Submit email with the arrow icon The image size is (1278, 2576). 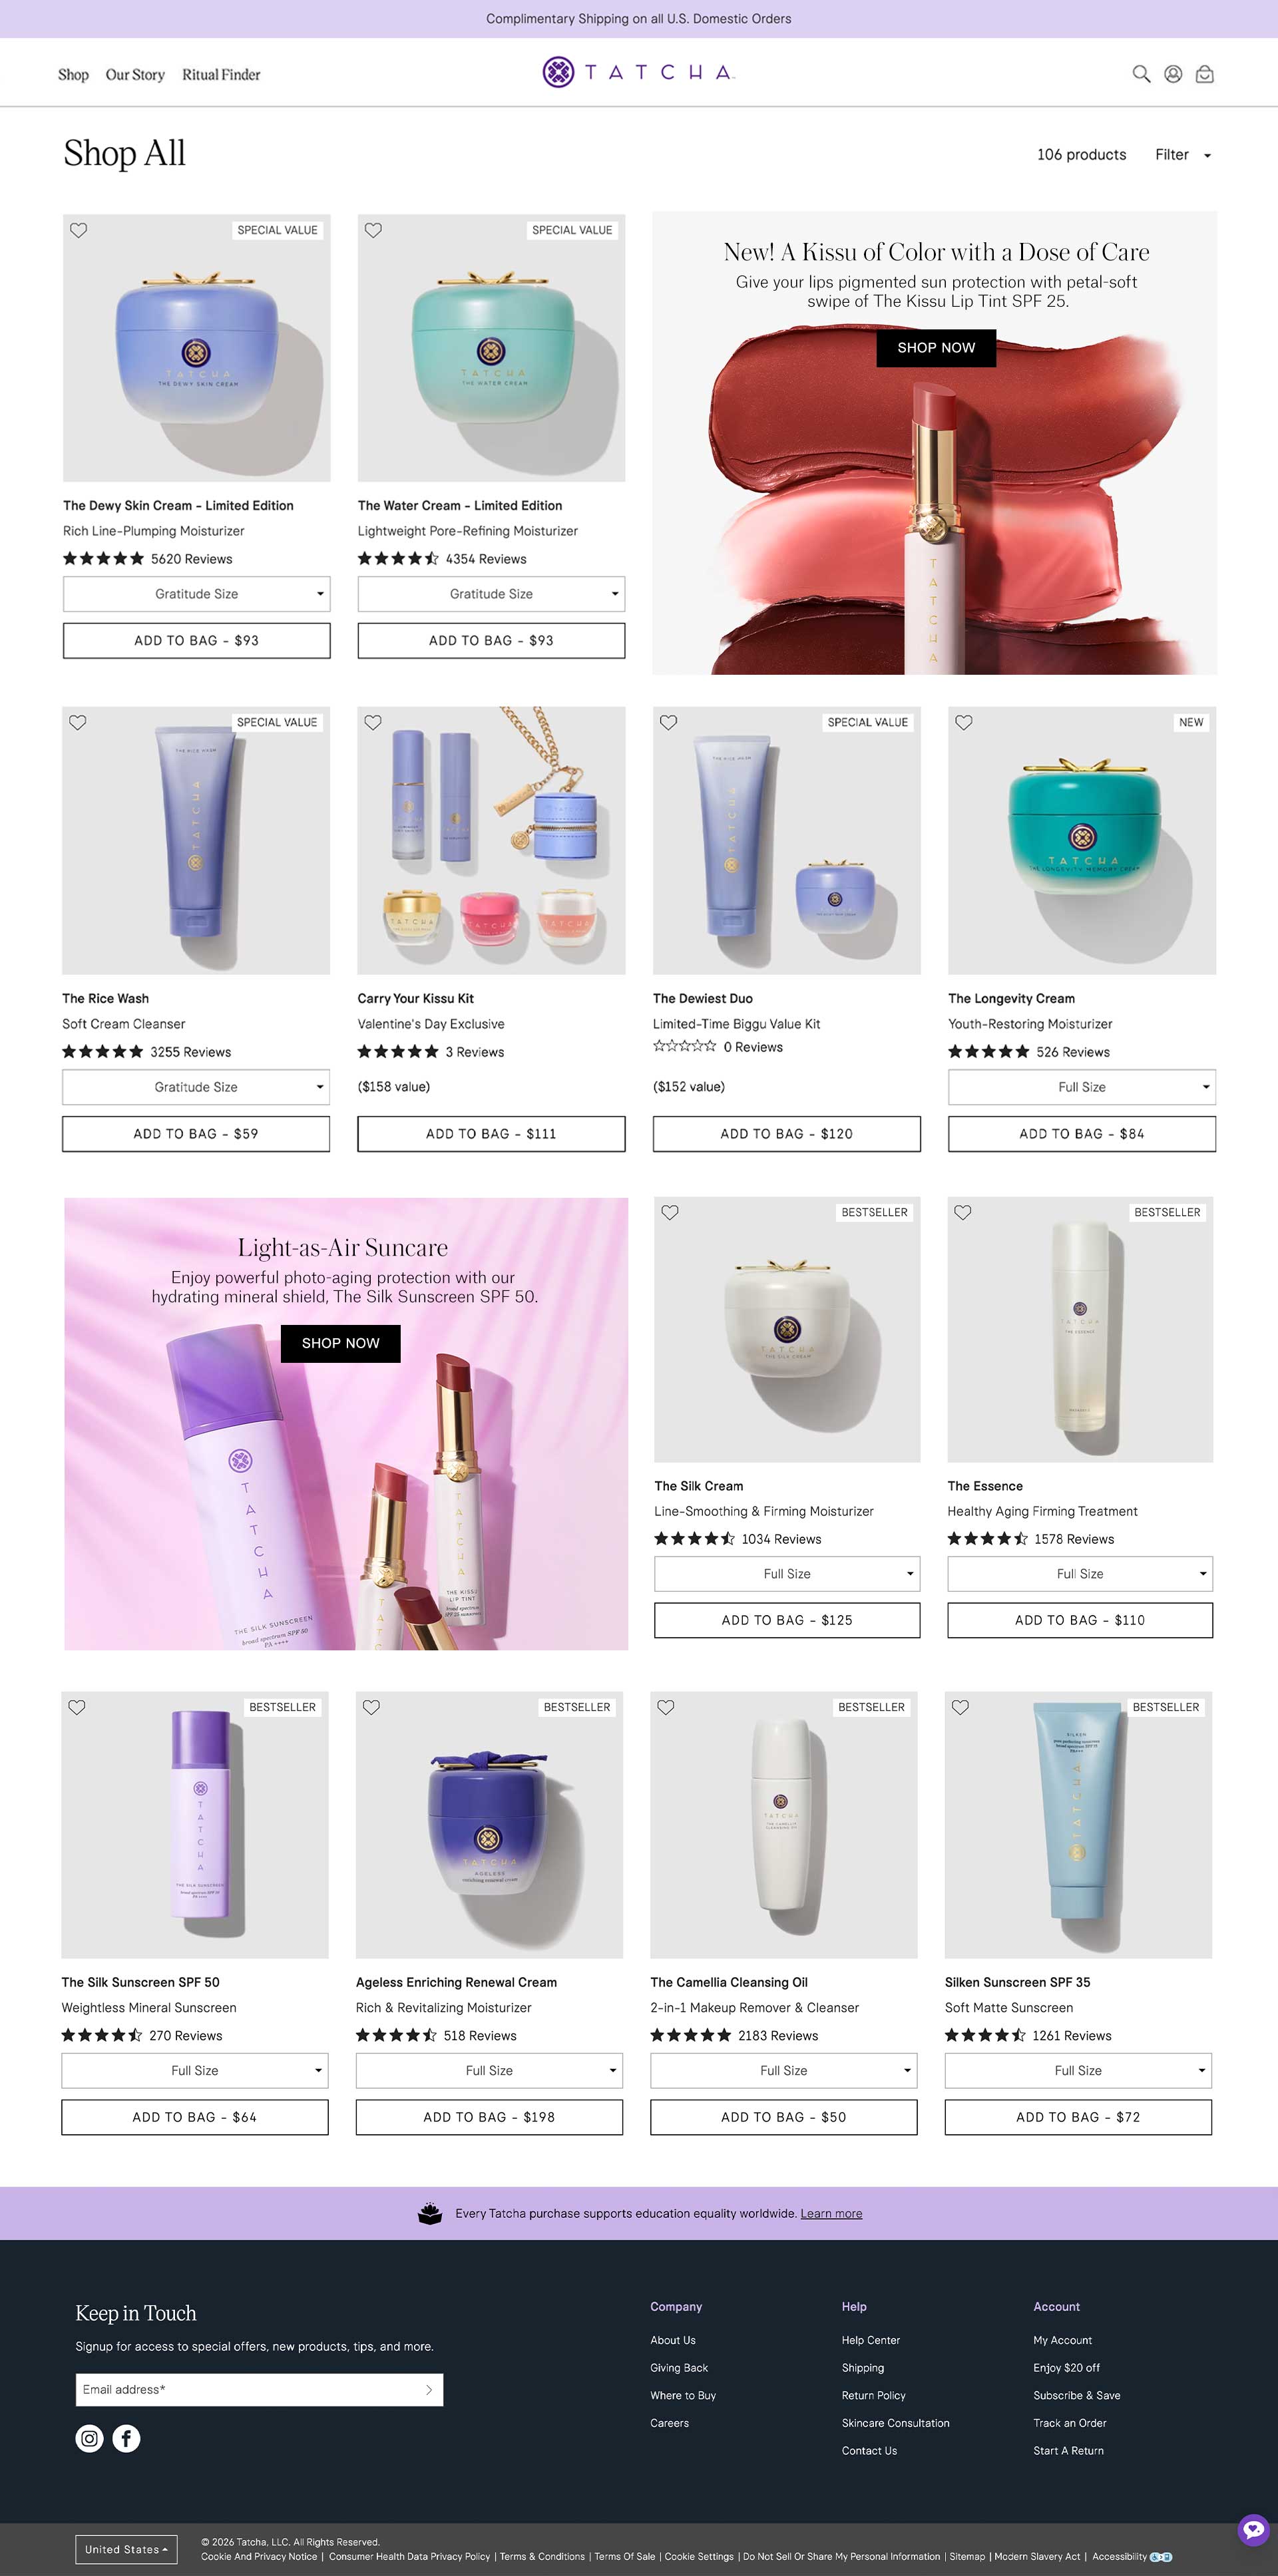[429, 2389]
